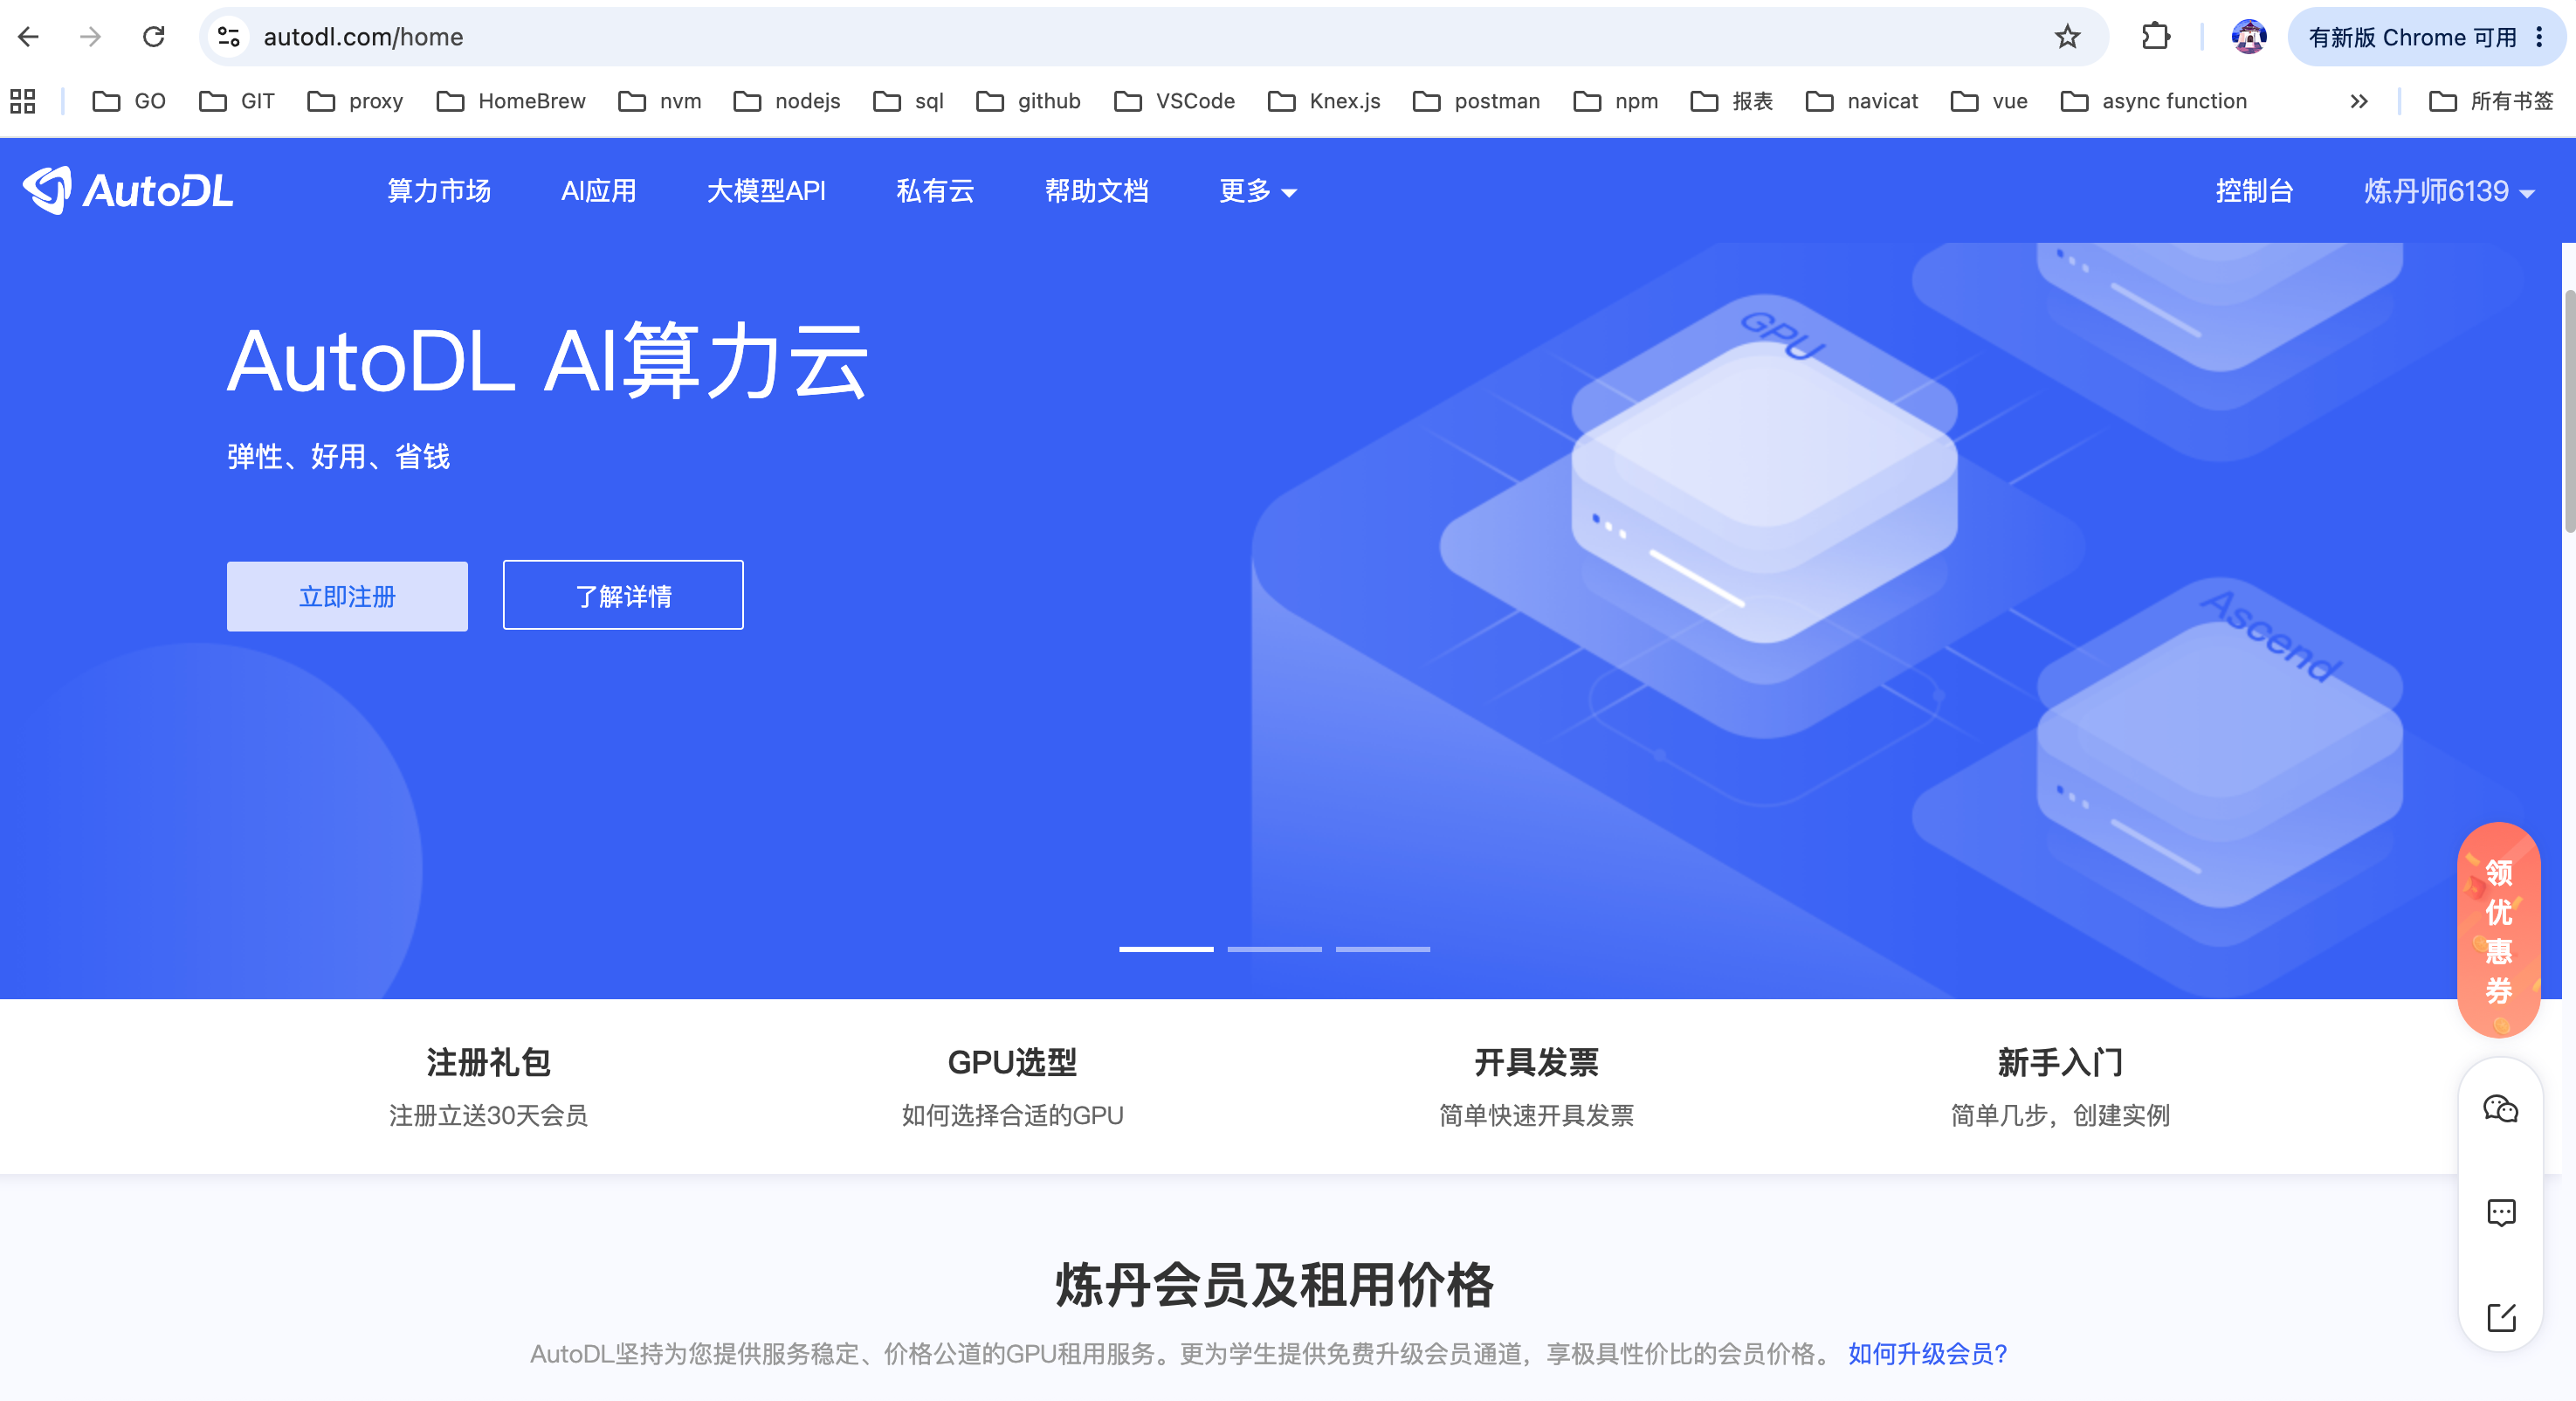Click the browser forward arrow
Viewport: 2576px width, 1401px height.
91,37
